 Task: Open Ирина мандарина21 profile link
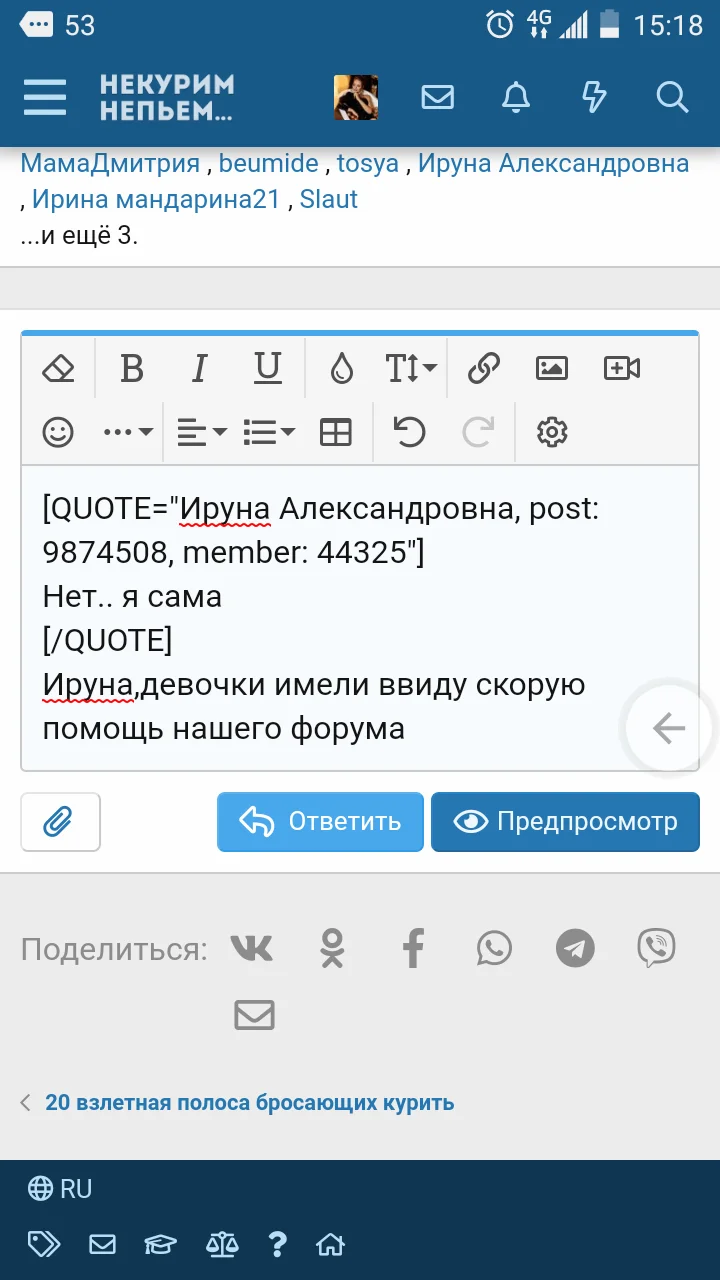[156, 199]
